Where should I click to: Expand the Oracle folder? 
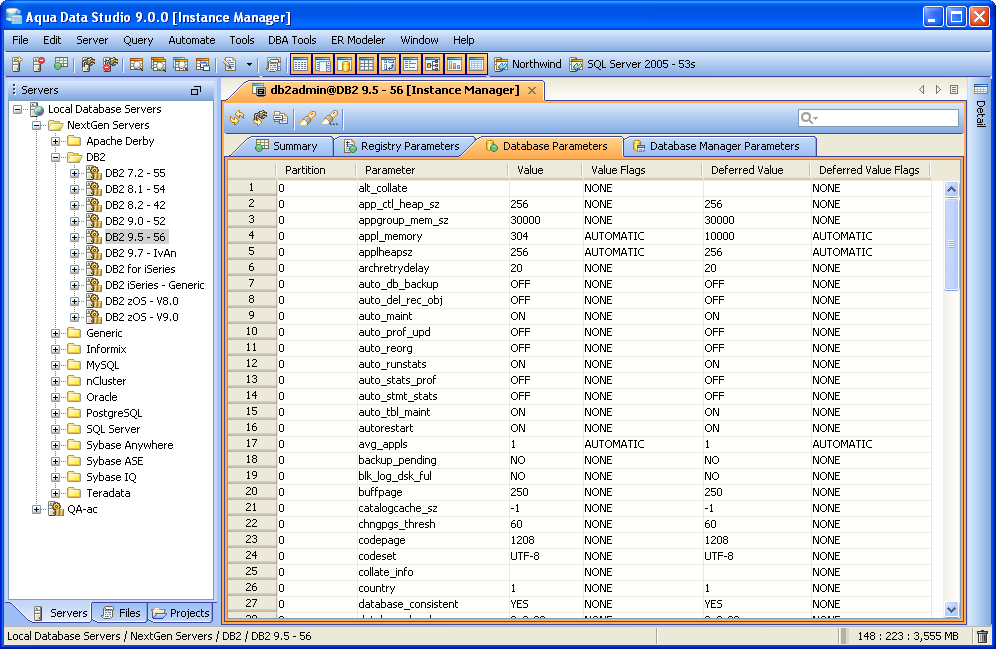55,397
